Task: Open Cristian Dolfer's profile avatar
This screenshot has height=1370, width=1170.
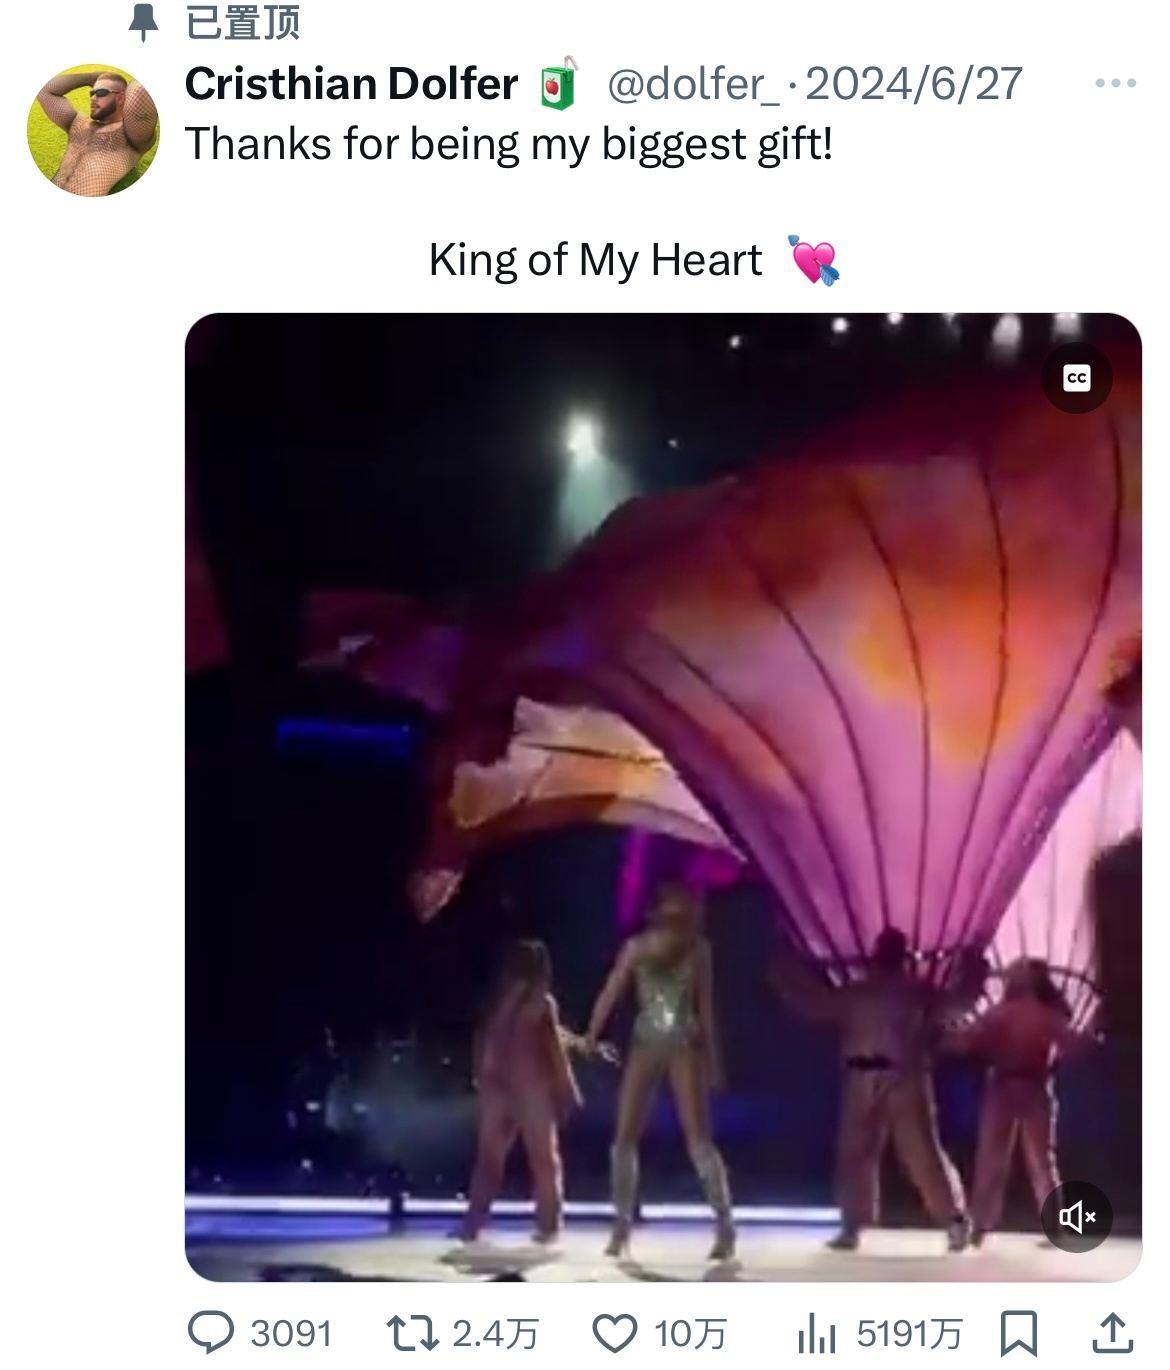Action: tap(93, 130)
